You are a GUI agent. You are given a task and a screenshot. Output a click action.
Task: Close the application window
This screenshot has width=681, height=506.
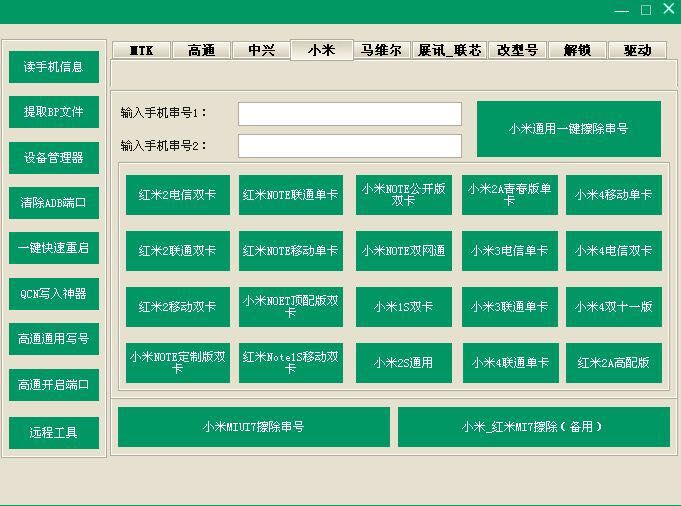[669, 9]
